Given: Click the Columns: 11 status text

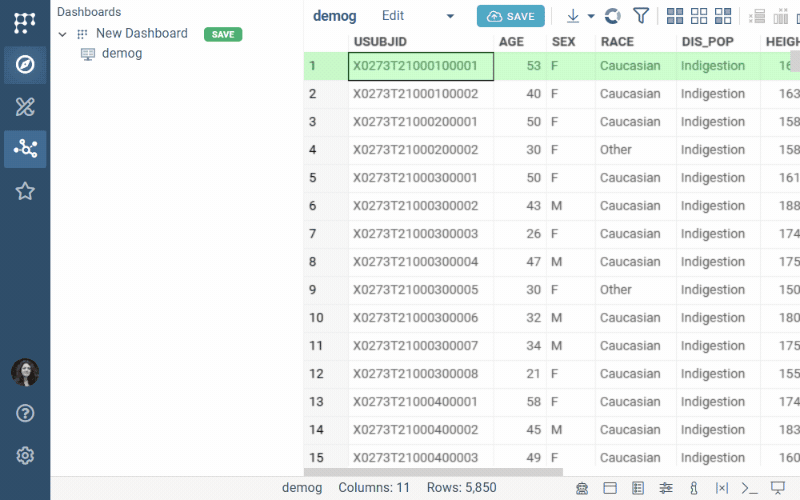Looking at the screenshot, I should pos(374,488).
